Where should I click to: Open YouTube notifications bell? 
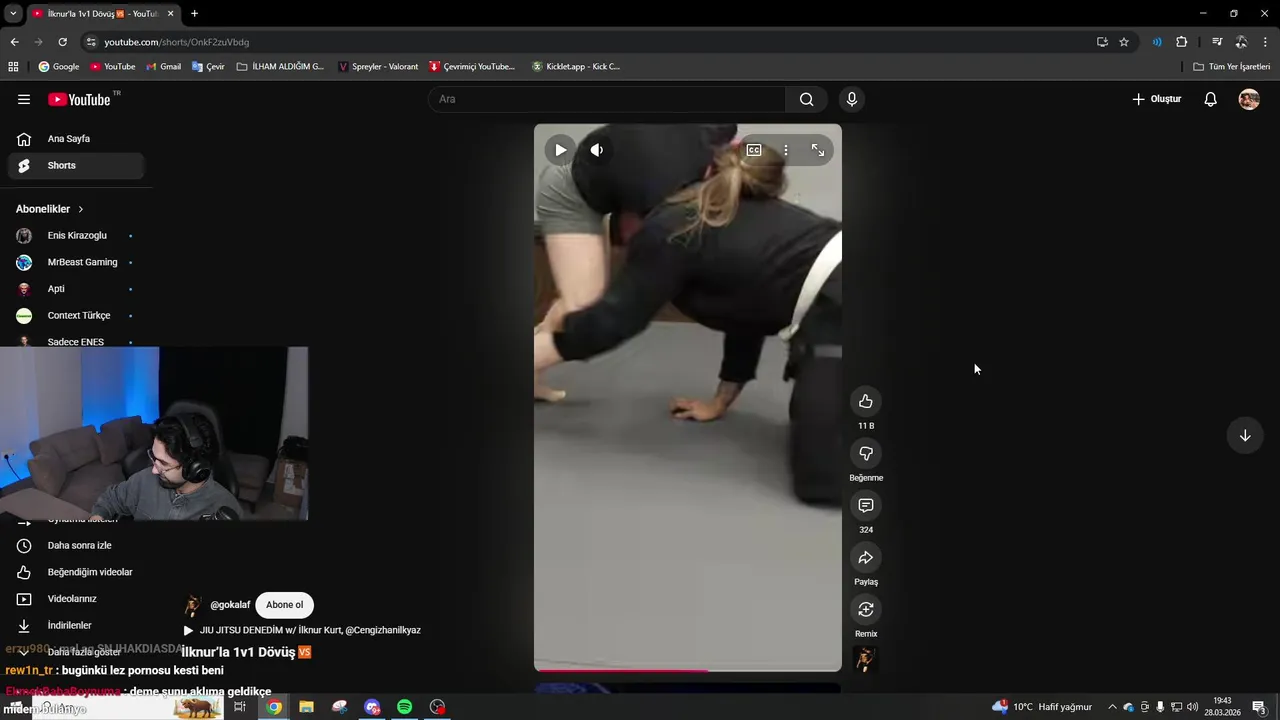pos(1210,99)
